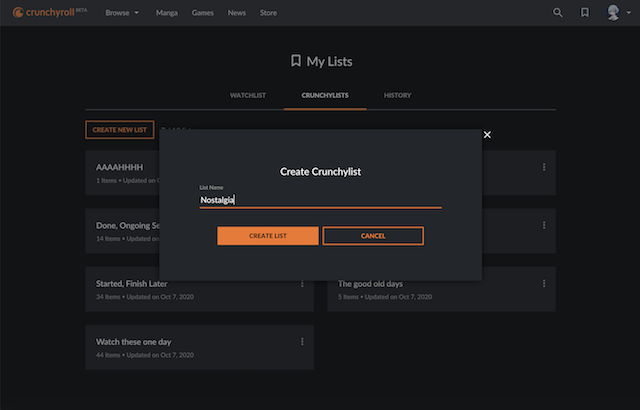Viewport: 640px width, 410px height.
Task: Open the search icon in header
Action: [558, 13]
